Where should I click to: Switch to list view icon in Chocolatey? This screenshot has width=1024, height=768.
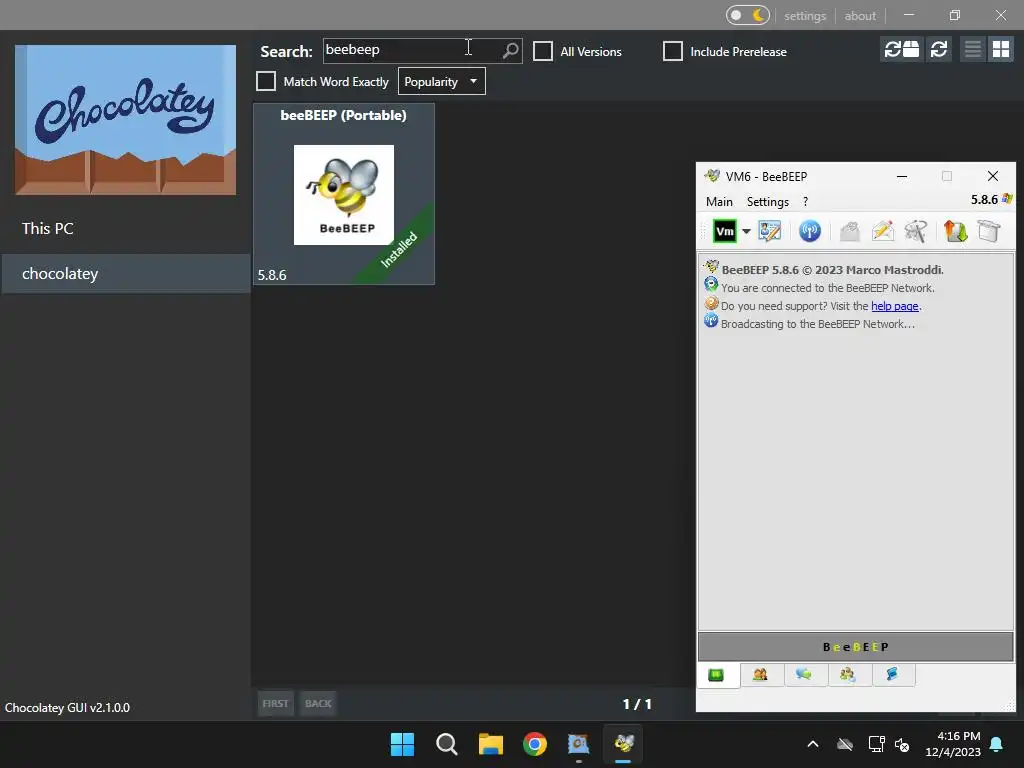[972, 49]
